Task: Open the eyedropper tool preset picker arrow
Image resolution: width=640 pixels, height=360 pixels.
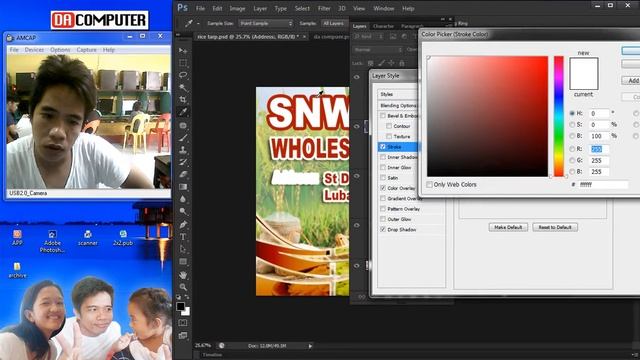Action: (x=198, y=24)
